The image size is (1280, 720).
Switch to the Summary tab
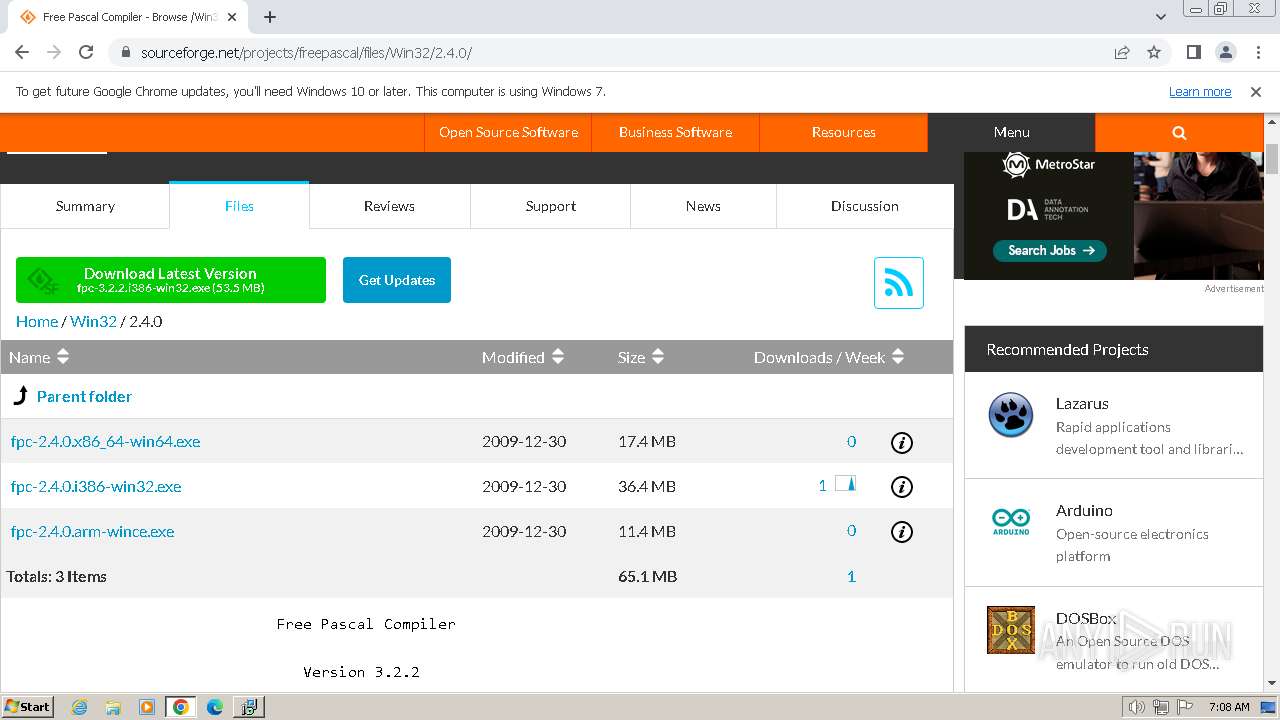coord(85,206)
